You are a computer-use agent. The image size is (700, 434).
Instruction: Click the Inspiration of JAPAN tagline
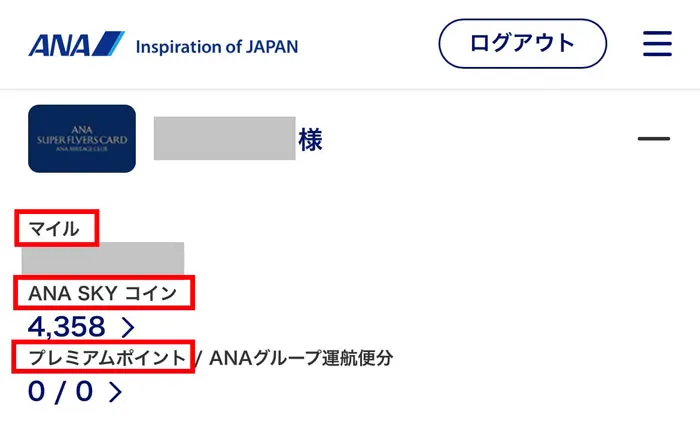[x=217, y=46]
